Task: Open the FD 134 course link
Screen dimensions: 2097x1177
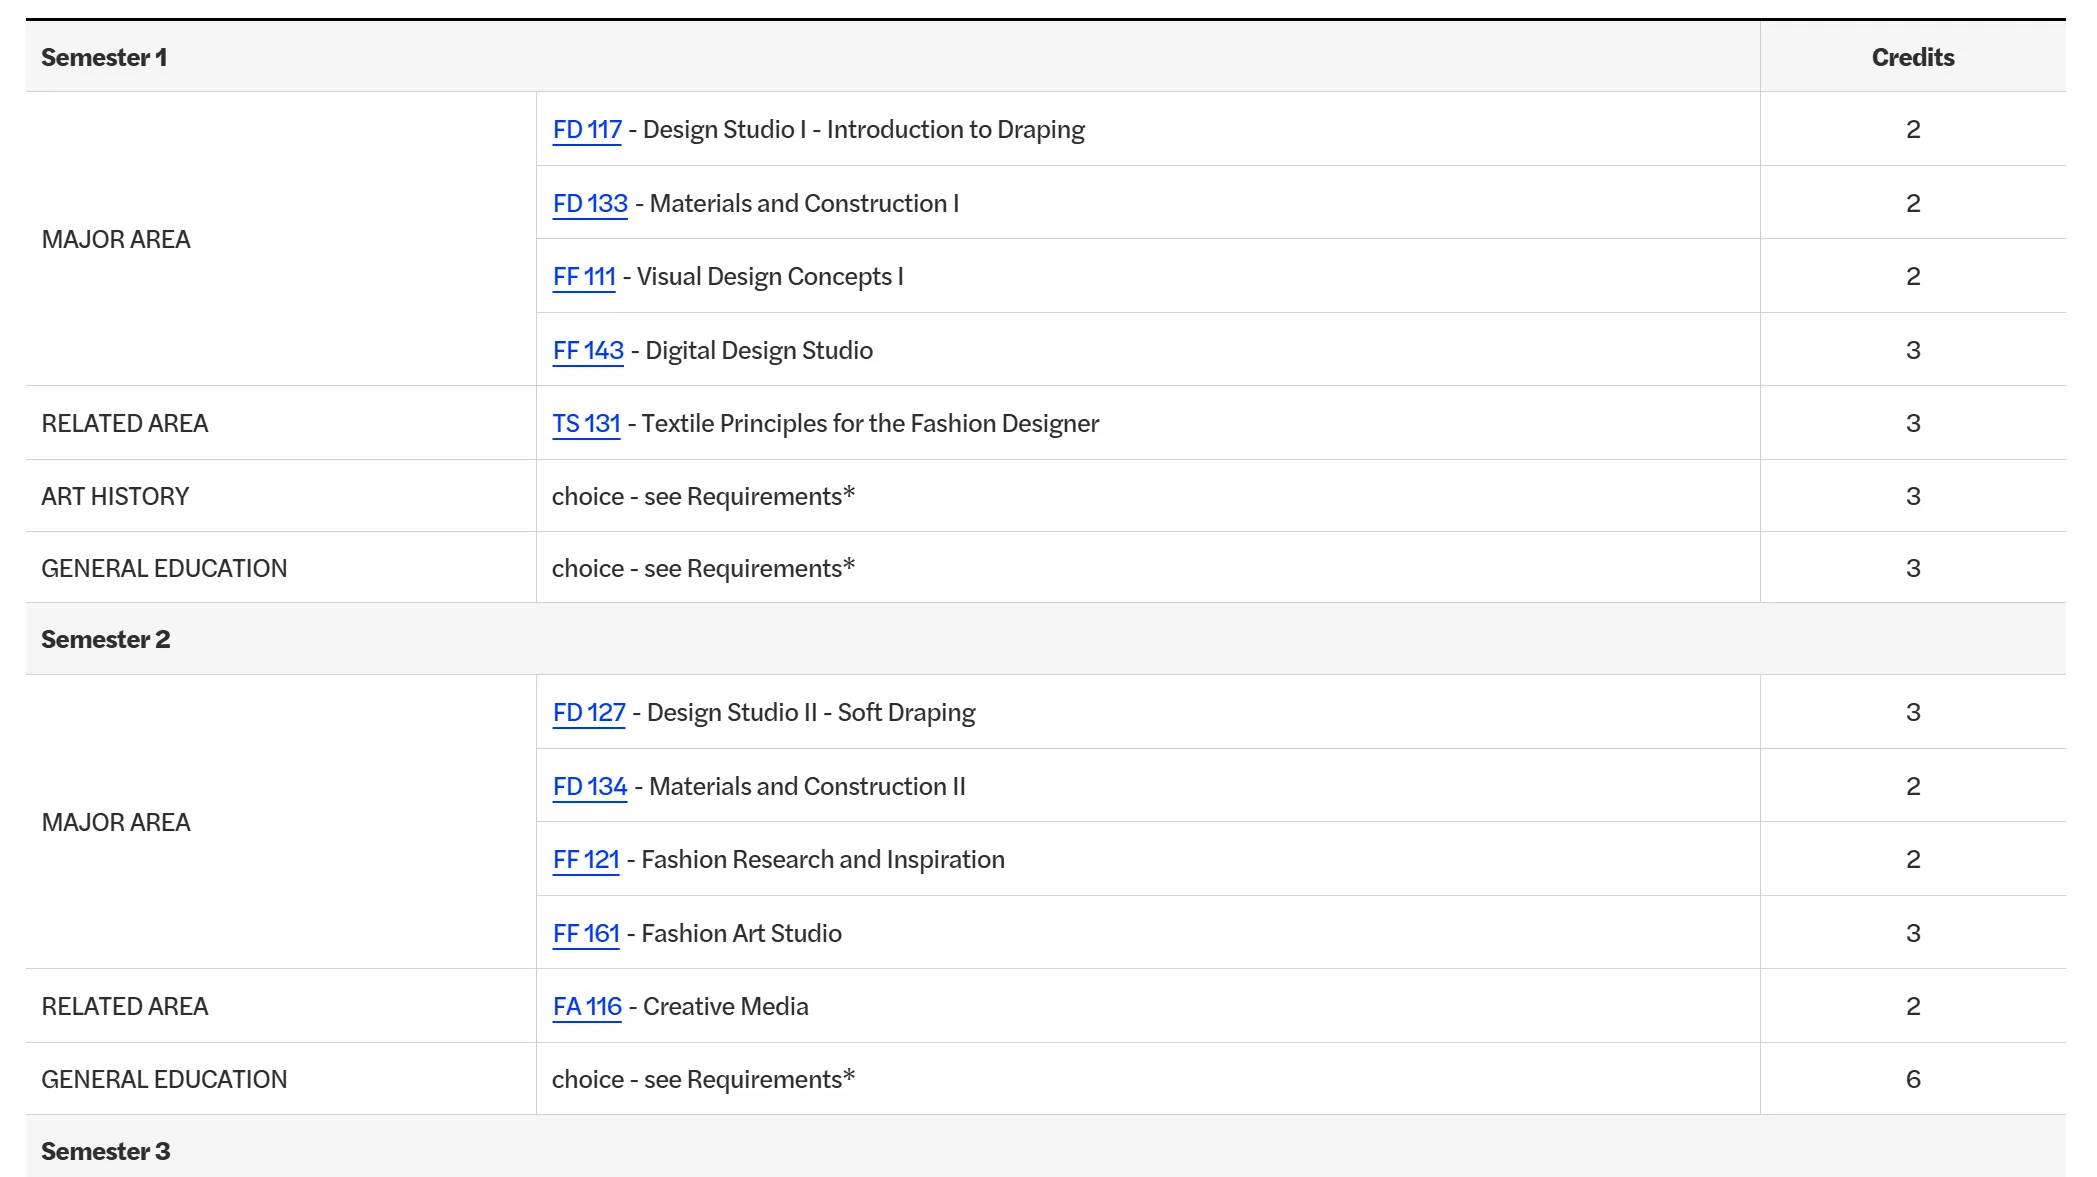Action: [590, 787]
